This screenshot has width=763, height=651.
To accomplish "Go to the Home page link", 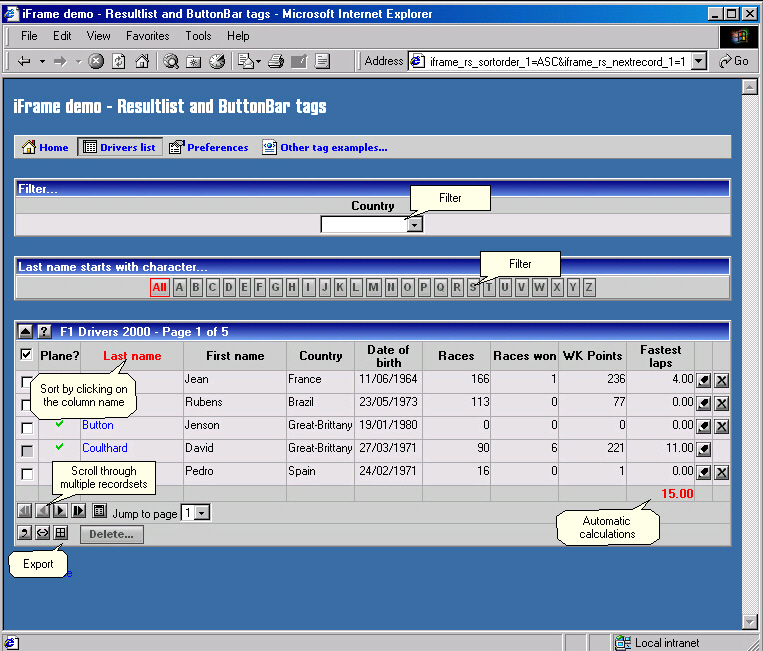I will pyautogui.click(x=45, y=147).
